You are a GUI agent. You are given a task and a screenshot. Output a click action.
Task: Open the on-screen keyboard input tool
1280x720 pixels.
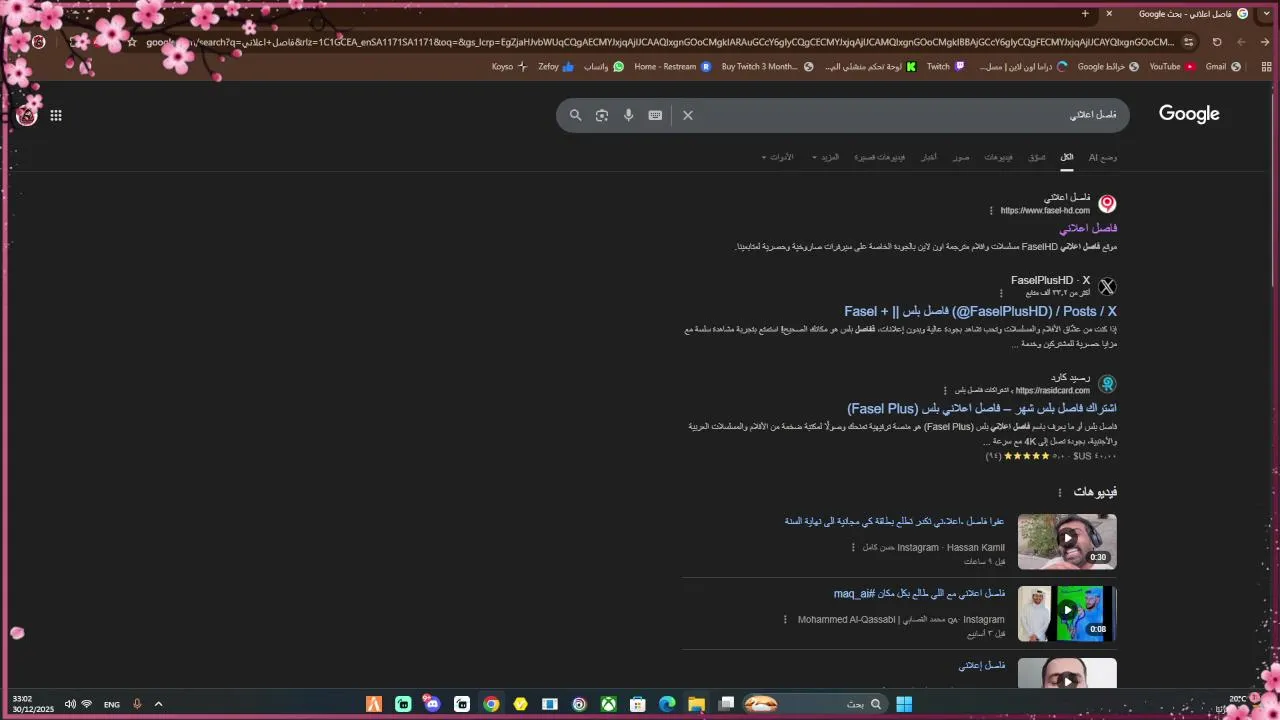tap(655, 115)
